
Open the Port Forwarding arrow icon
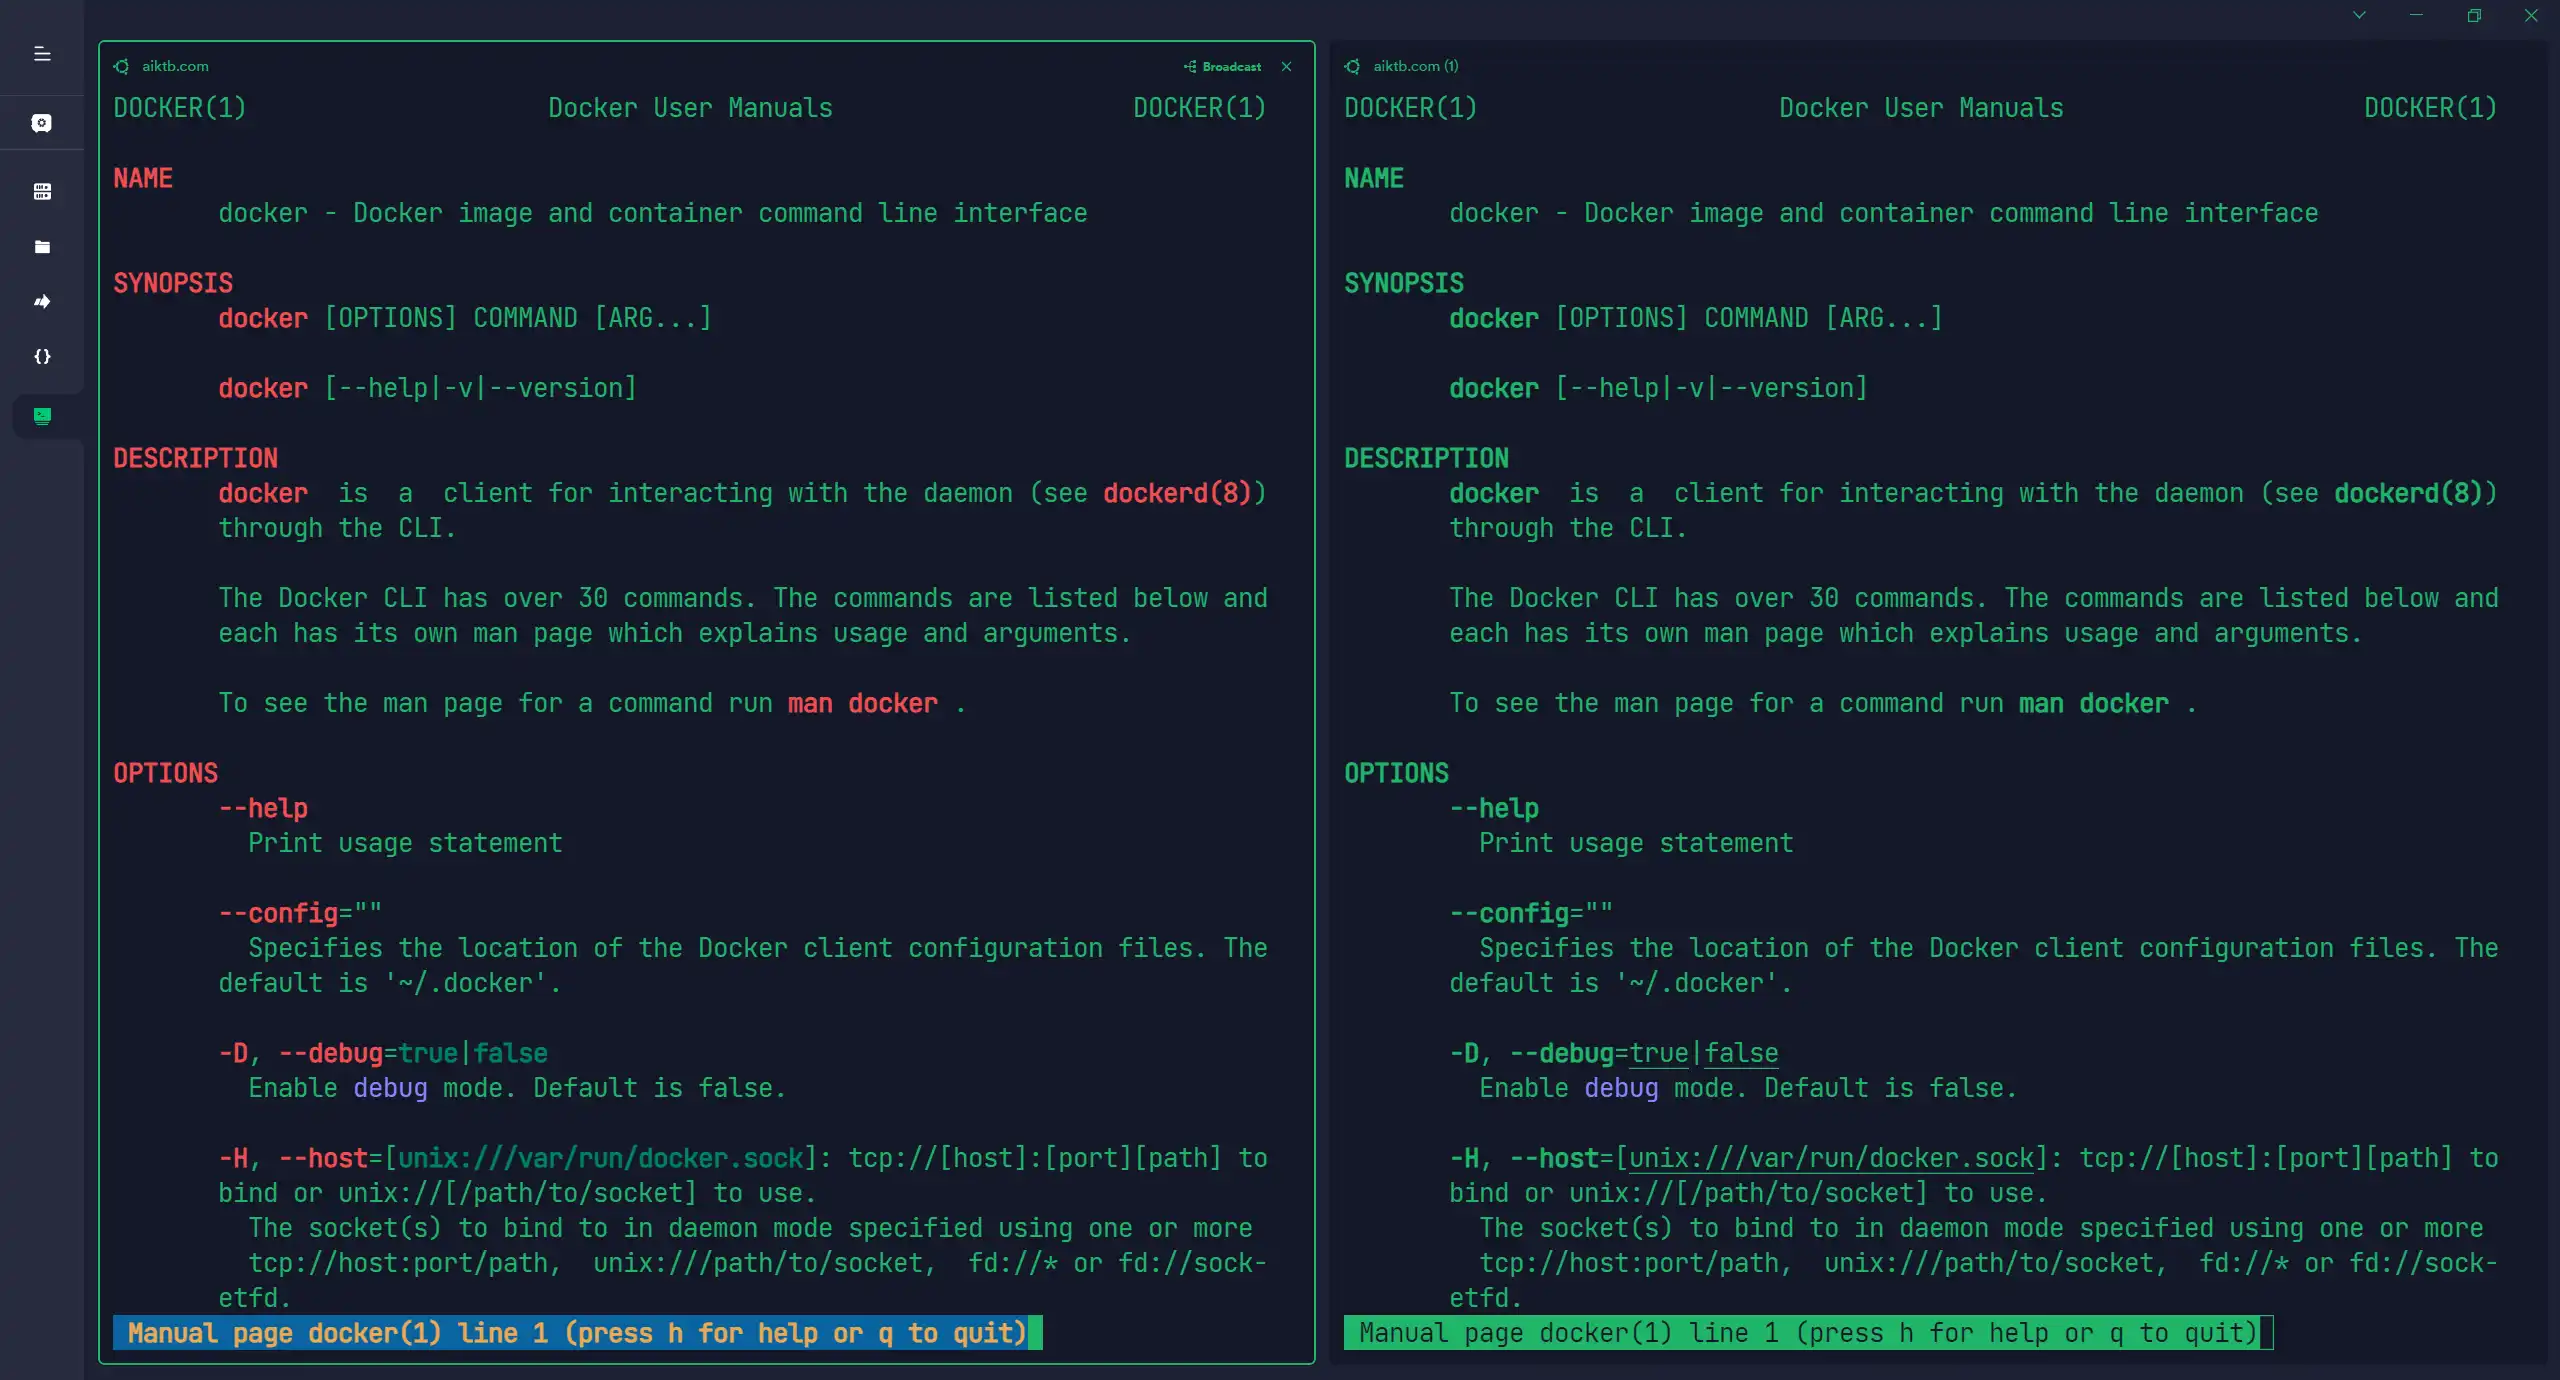pyautogui.click(x=42, y=302)
